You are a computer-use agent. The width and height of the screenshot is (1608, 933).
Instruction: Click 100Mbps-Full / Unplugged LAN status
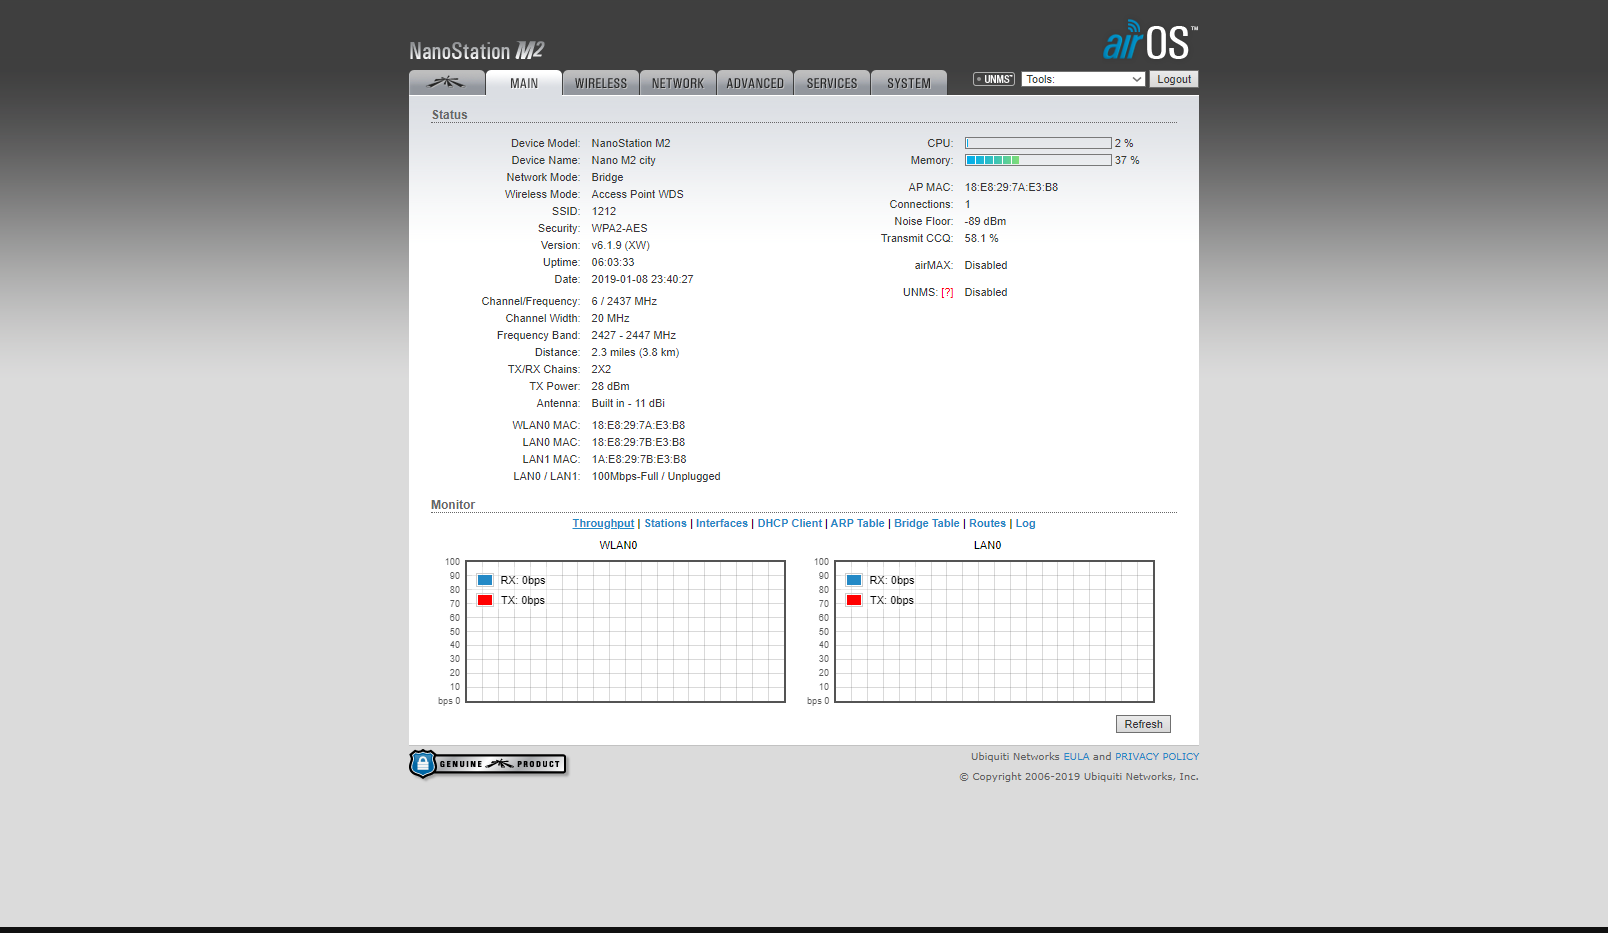point(656,477)
